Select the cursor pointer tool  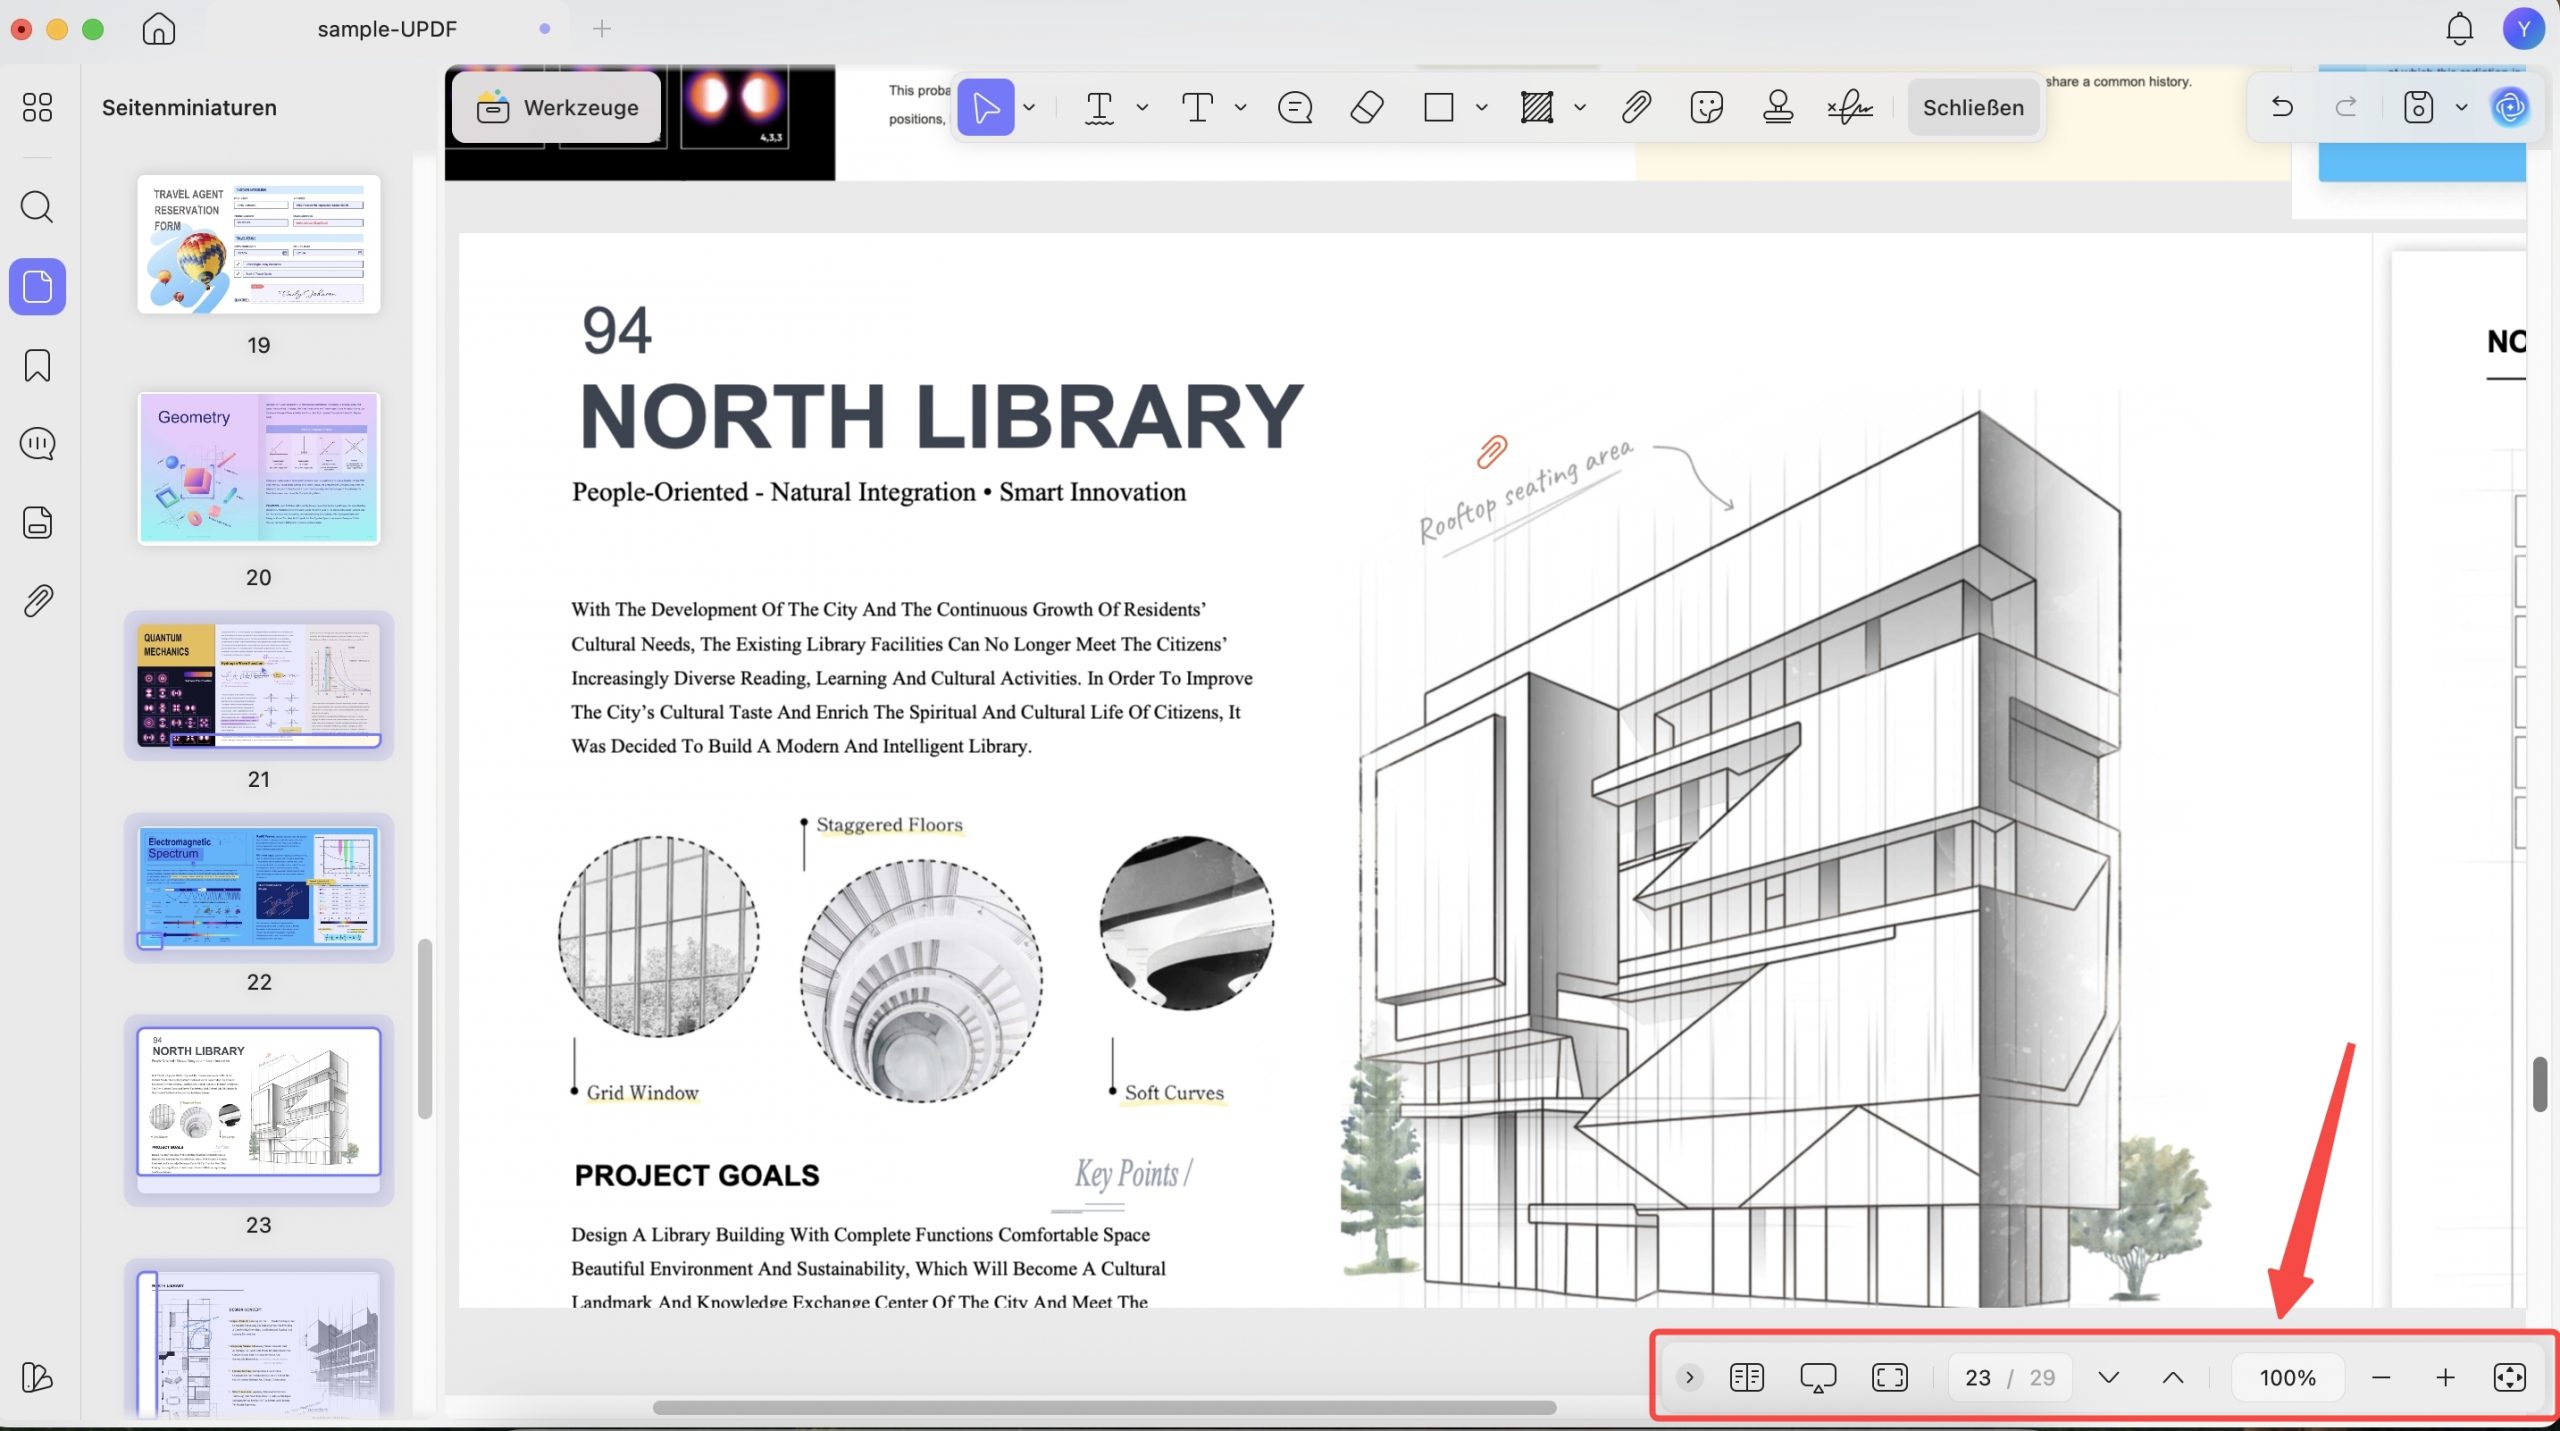click(985, 107)
